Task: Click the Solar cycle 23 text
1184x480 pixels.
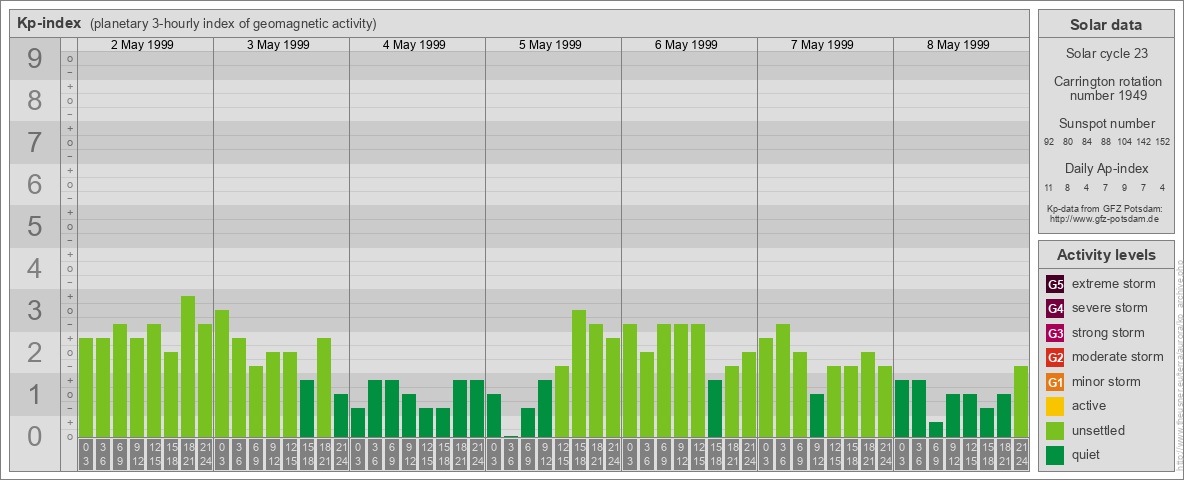Action: click(x=1105, y=54)
